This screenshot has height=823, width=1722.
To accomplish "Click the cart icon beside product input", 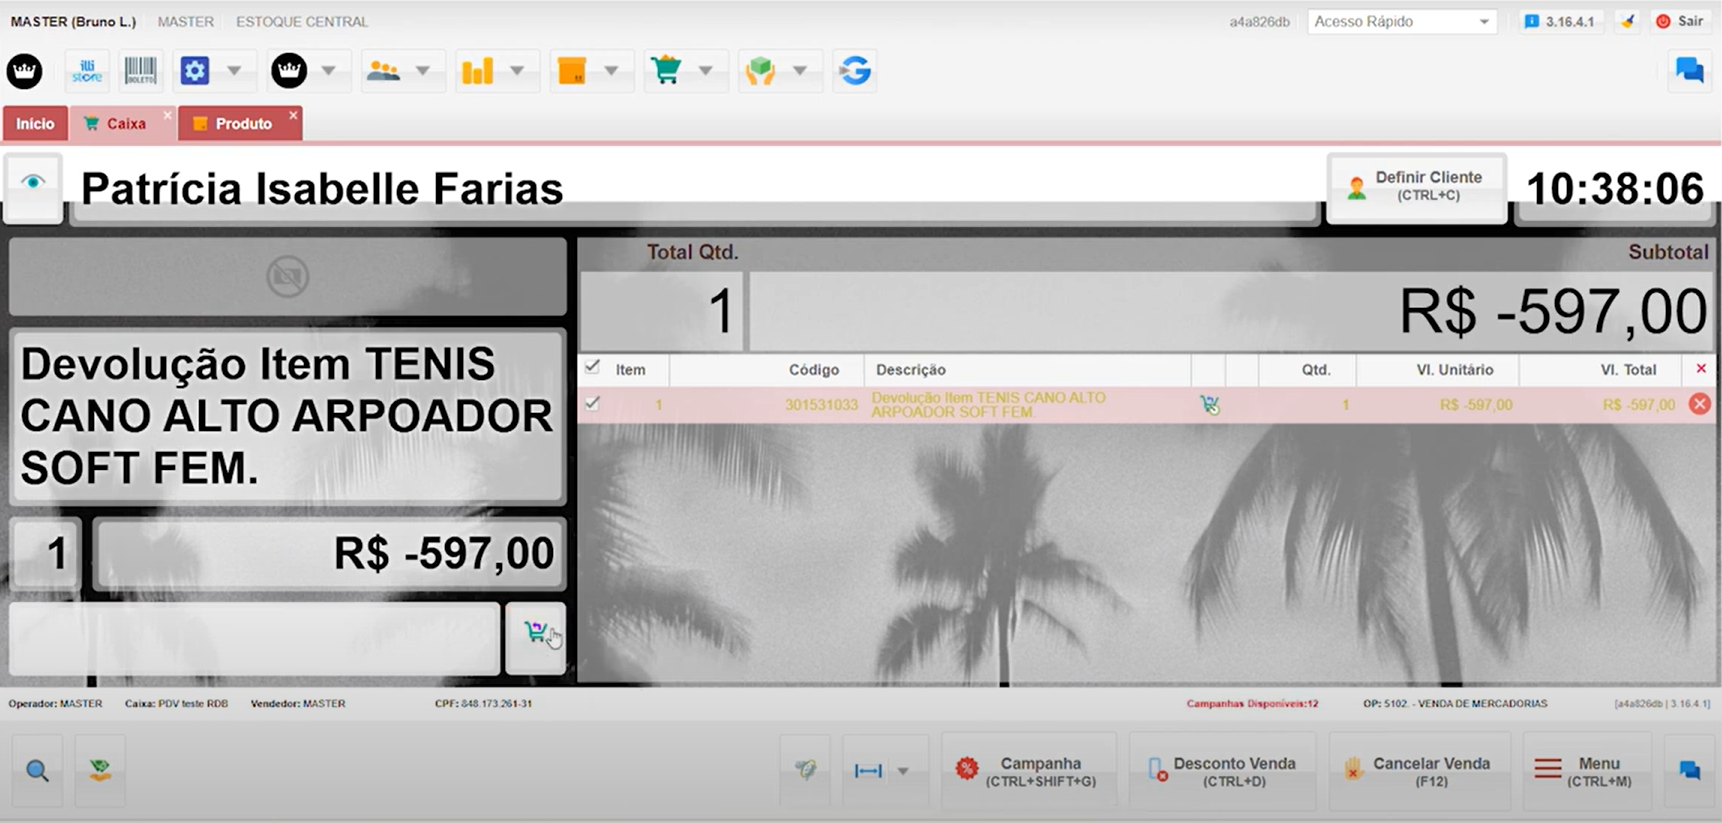I will [536, 634].
